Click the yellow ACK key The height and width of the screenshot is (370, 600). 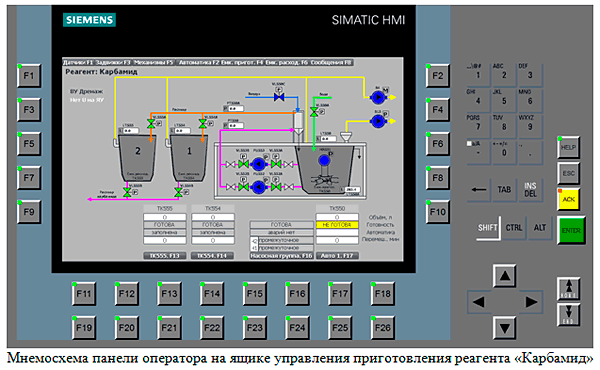click(568, 199)
